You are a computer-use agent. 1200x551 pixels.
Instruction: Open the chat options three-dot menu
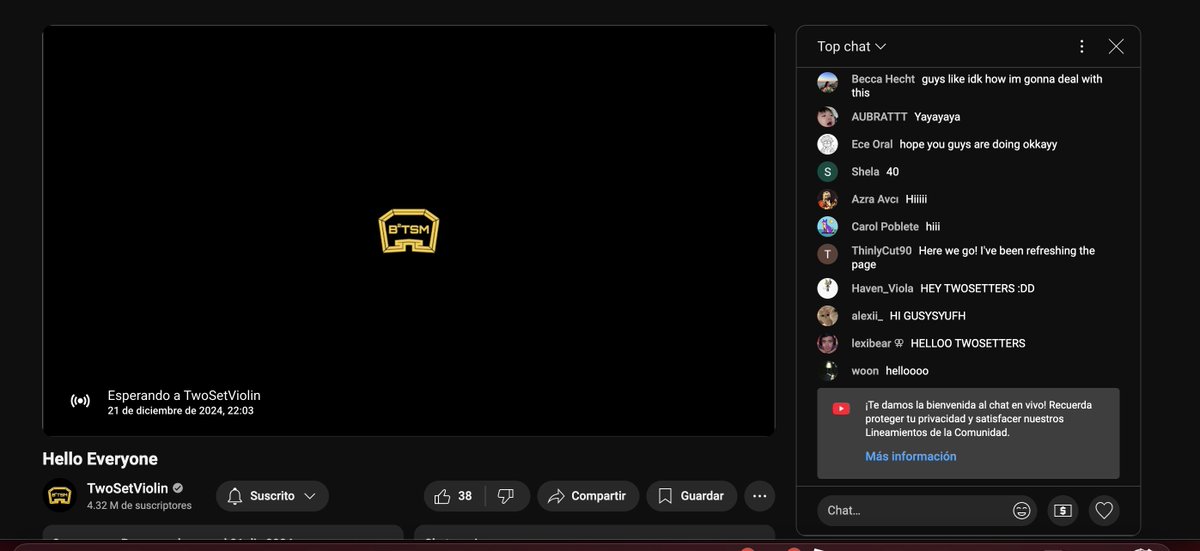point(1081,46)
